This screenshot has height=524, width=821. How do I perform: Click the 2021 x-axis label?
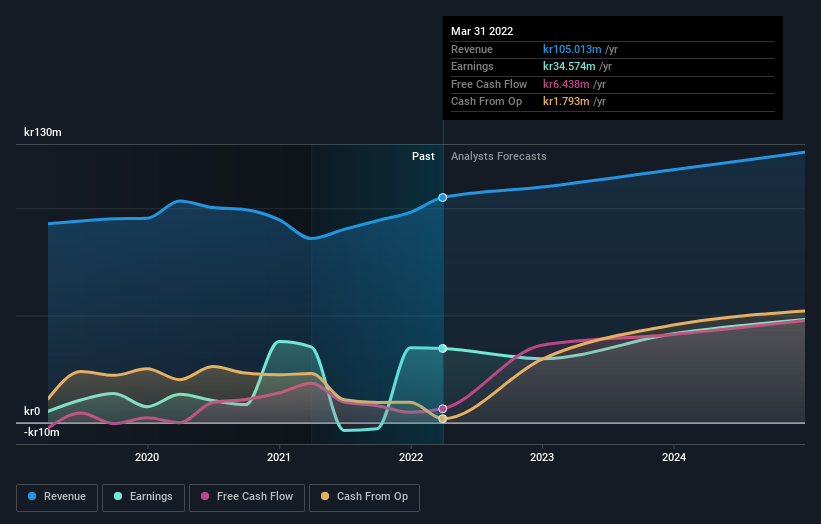pos(279,458)
